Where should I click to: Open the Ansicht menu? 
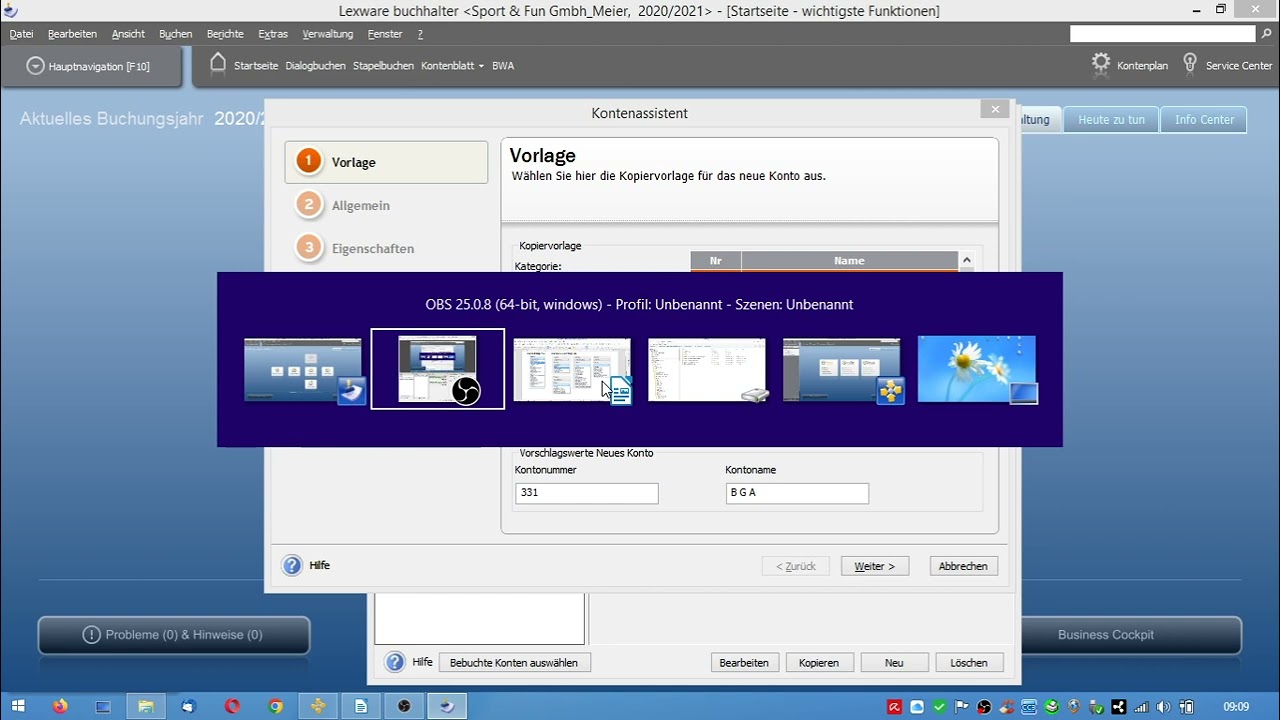click(128, 34)
